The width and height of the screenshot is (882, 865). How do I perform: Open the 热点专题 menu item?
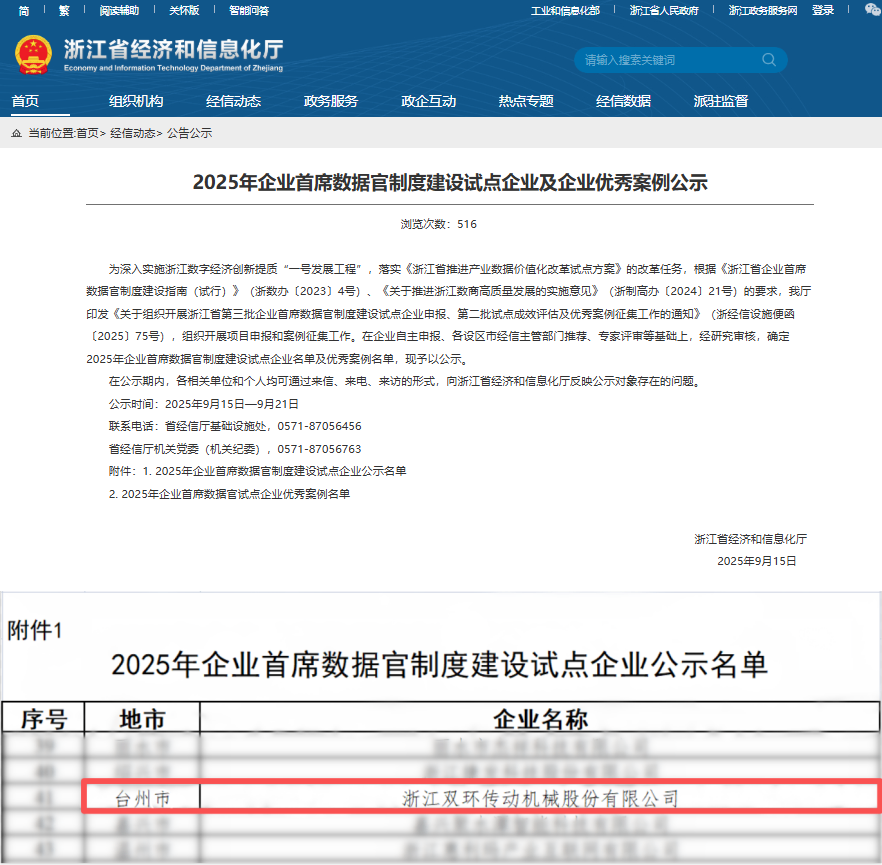coord(524,101)
